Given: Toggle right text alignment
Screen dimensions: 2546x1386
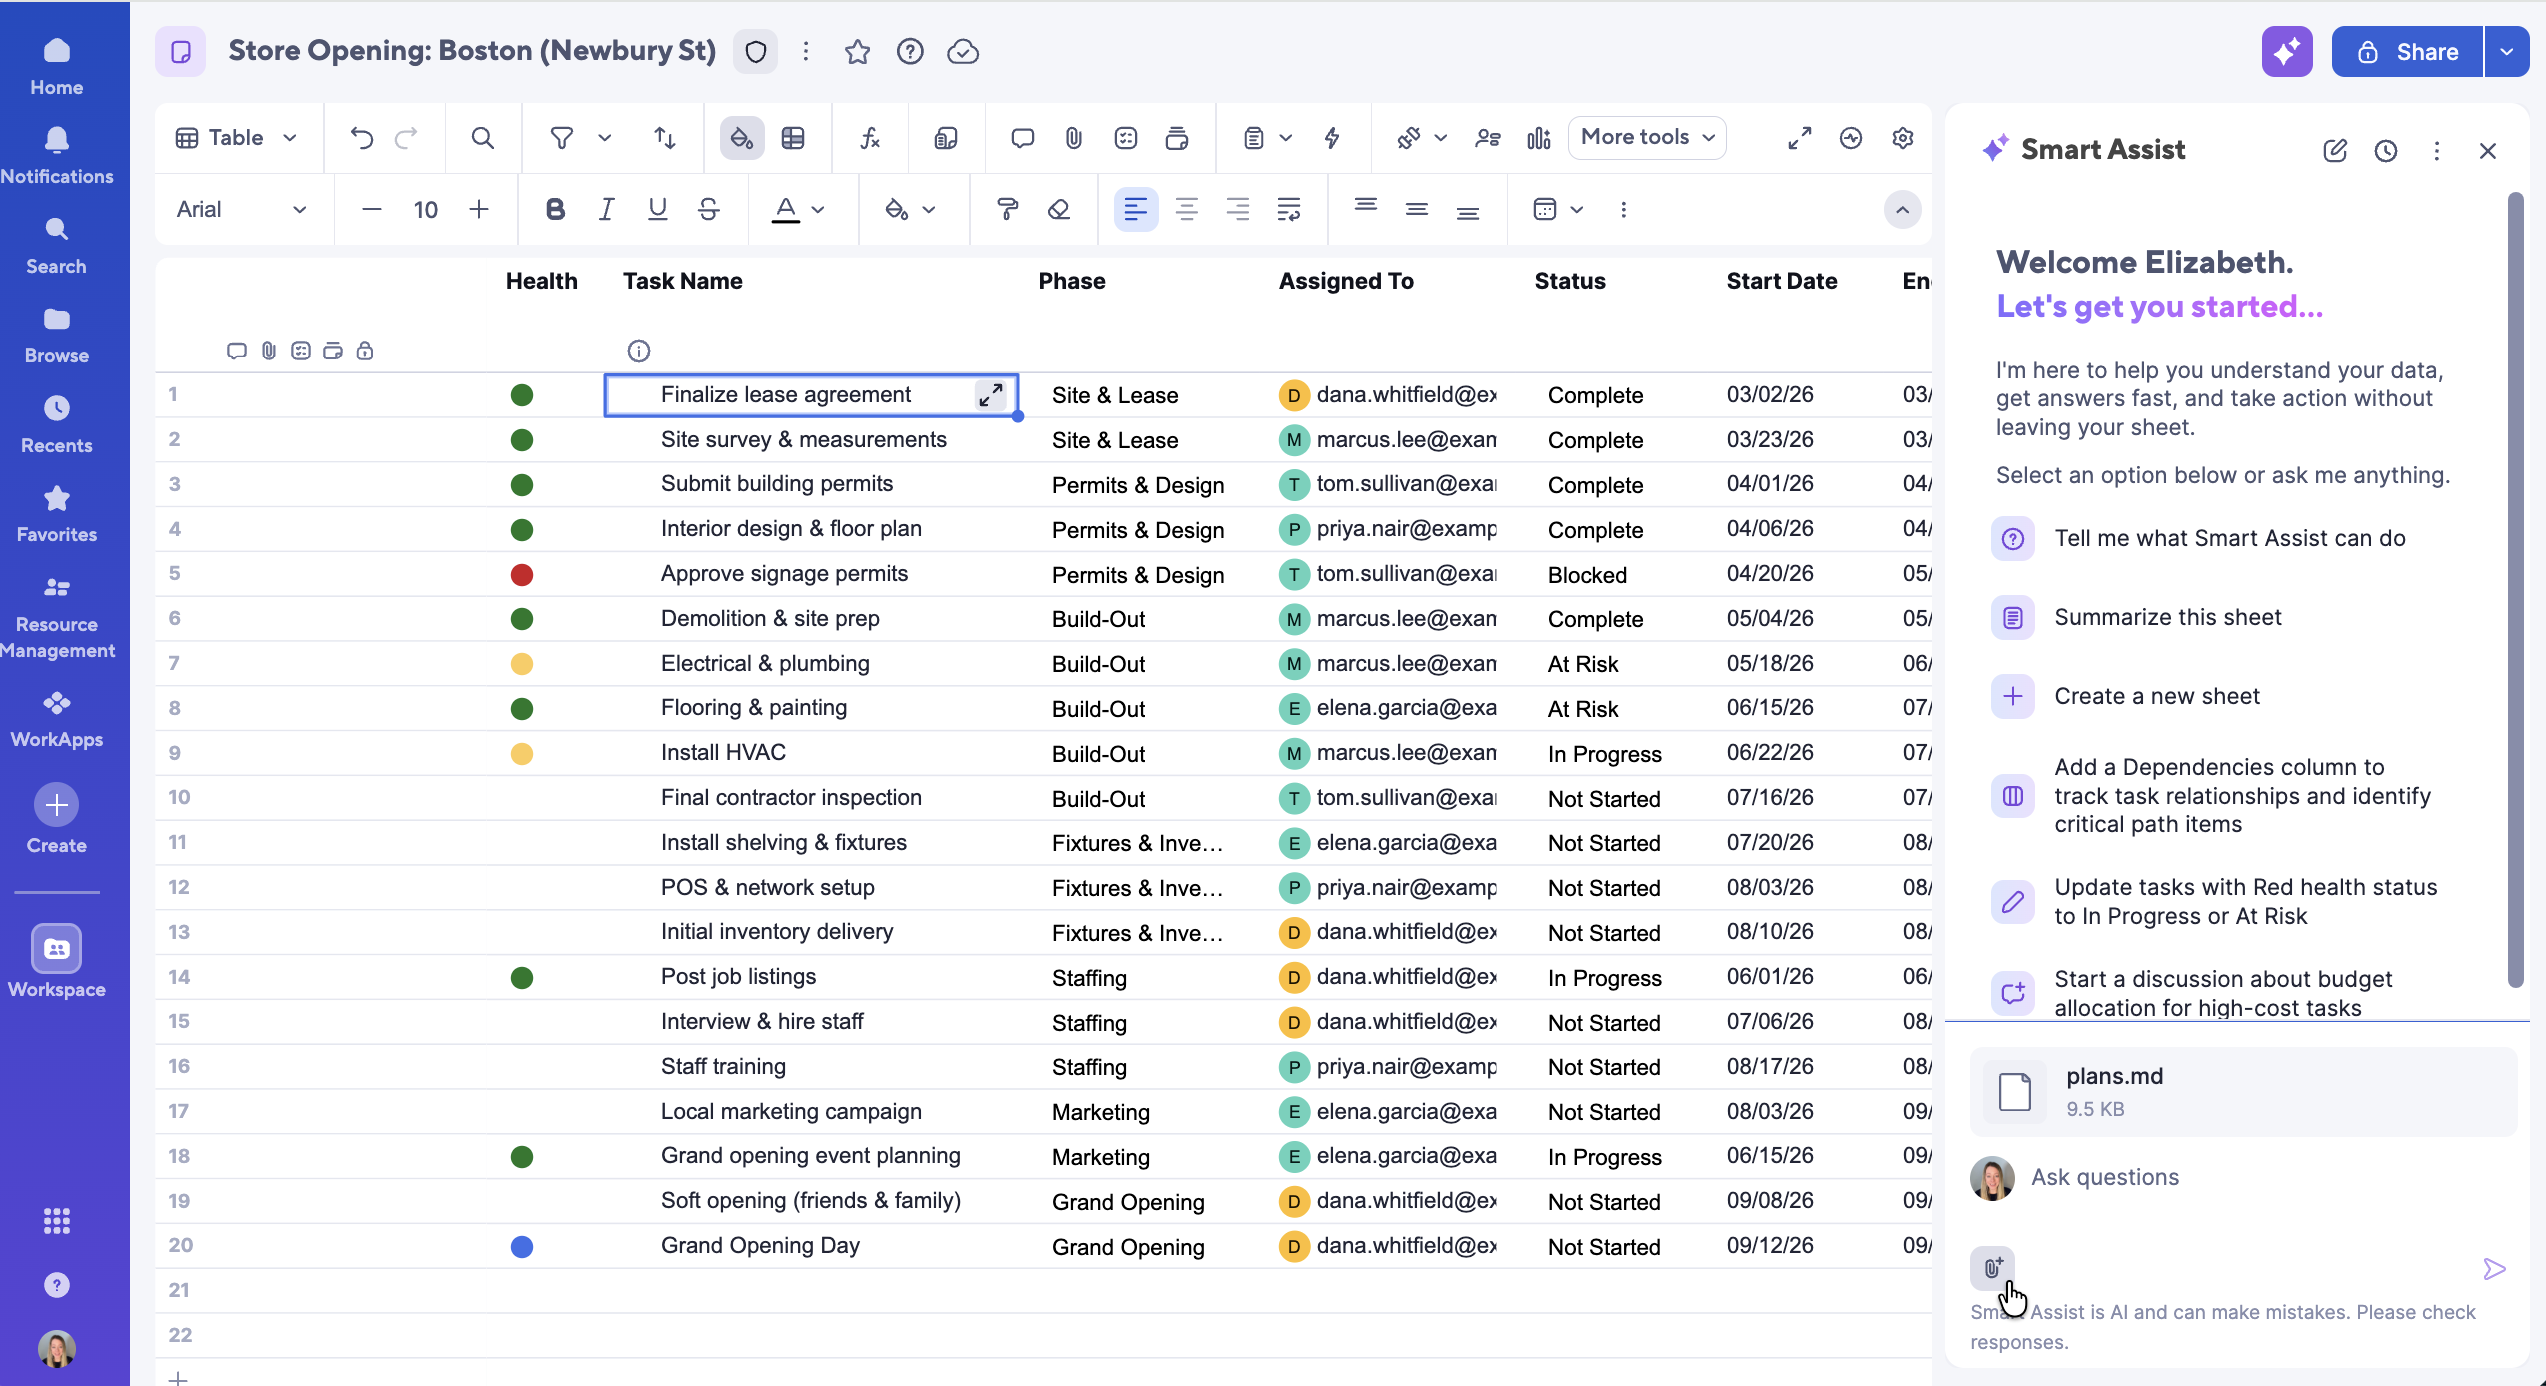Looking at the screenshot, I should (1238, 209).
